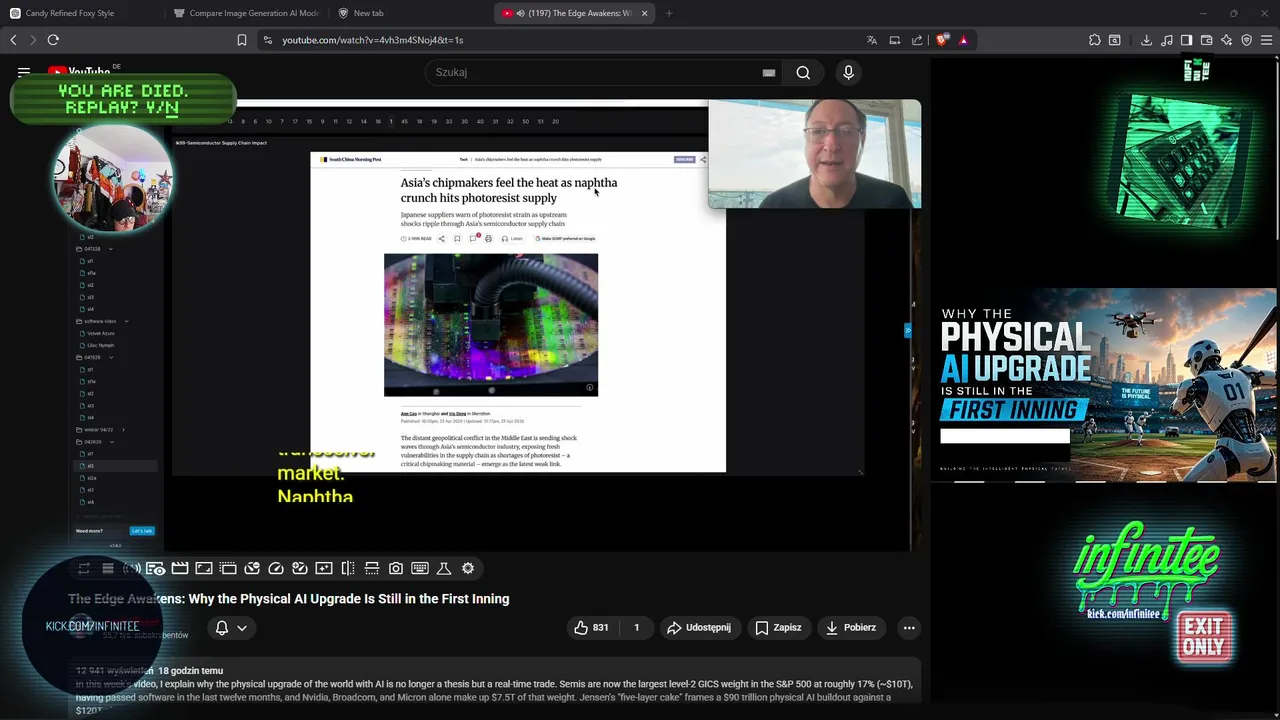The image size is (1280, 720).
Task: Open a new browser tab with plus
Action: point(669,13)
